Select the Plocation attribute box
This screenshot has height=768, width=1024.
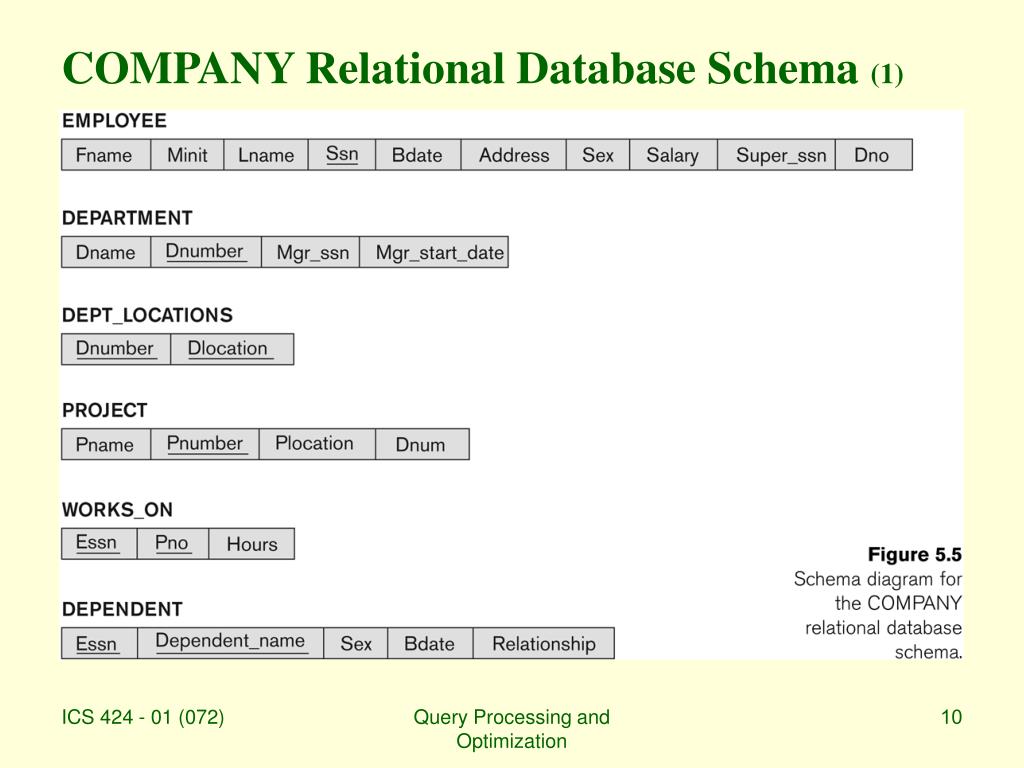coord(317,444)
